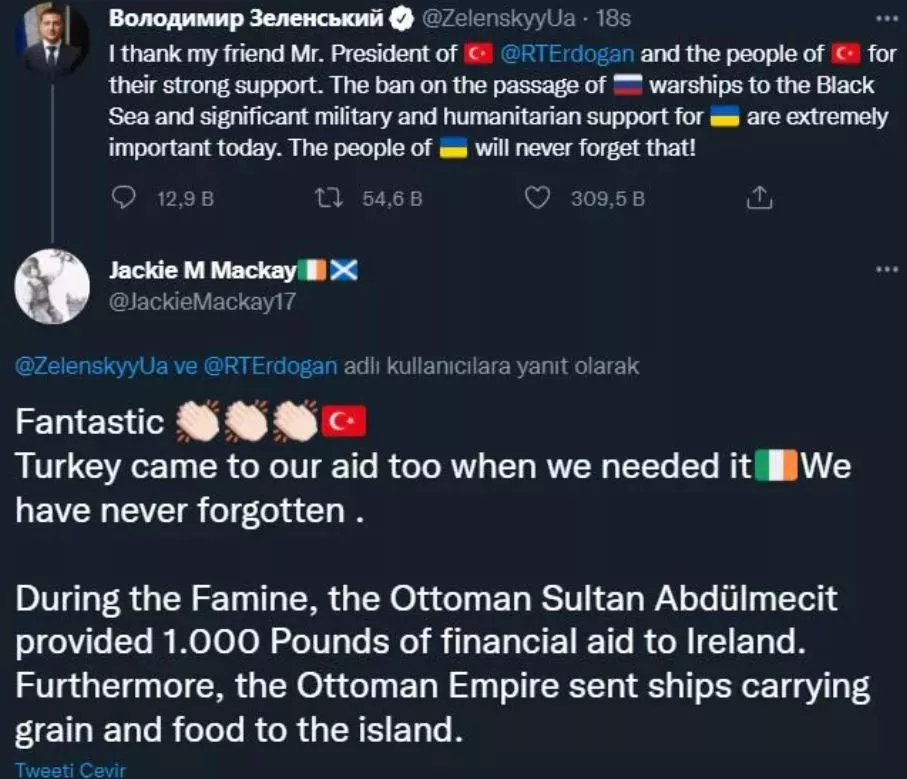This screenshot has width=907, height=779.
Task: Click @RTErdogan in the reply-to line
Action: [270, 366]
